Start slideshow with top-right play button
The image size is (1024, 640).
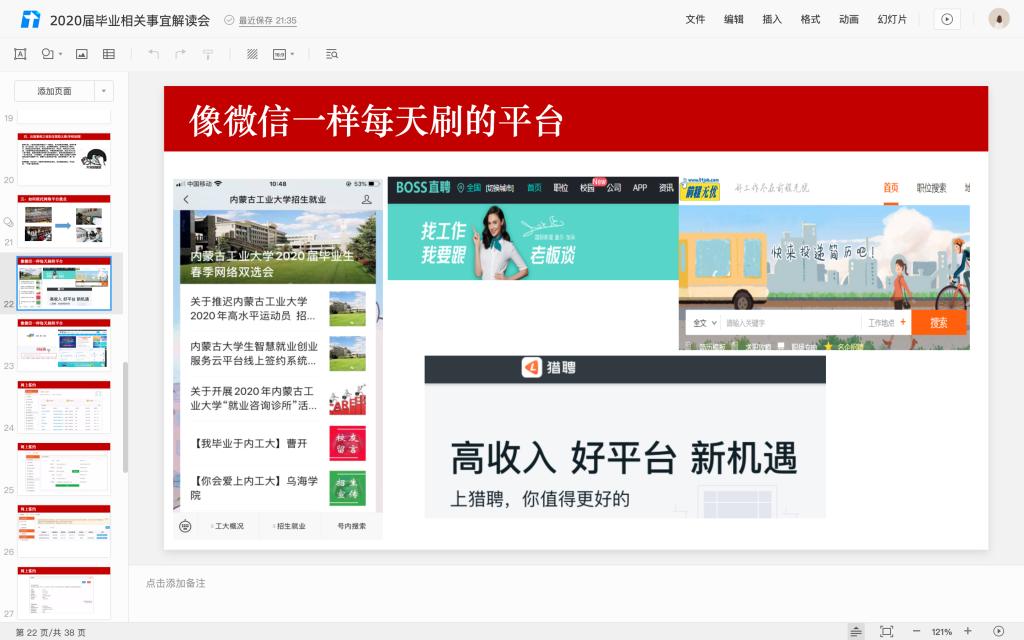pos(946,19)
